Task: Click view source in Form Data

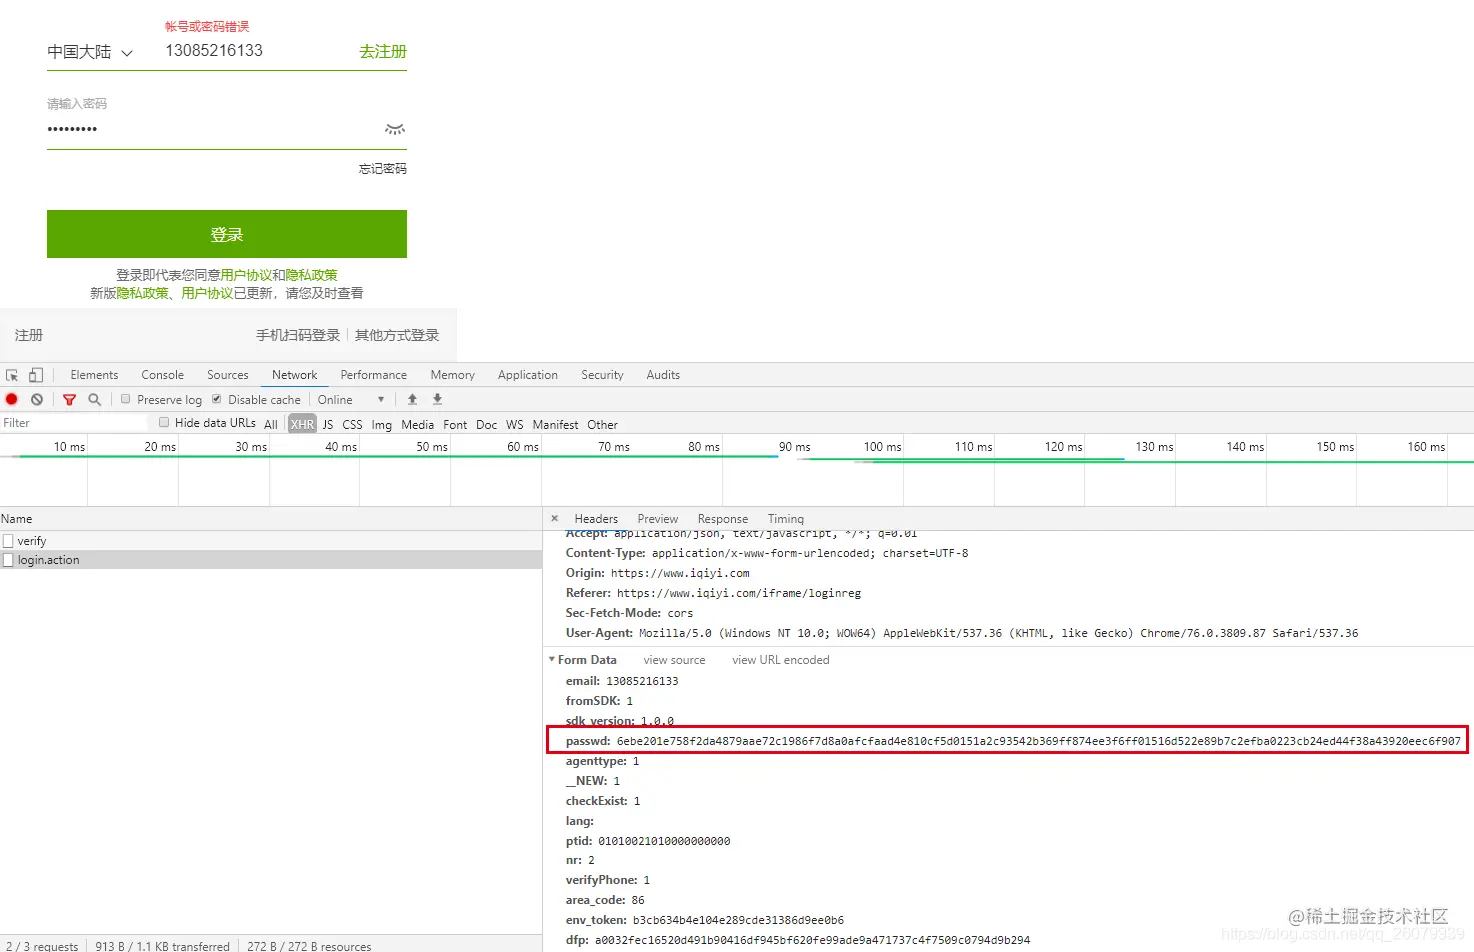Action: pos(674,660)
